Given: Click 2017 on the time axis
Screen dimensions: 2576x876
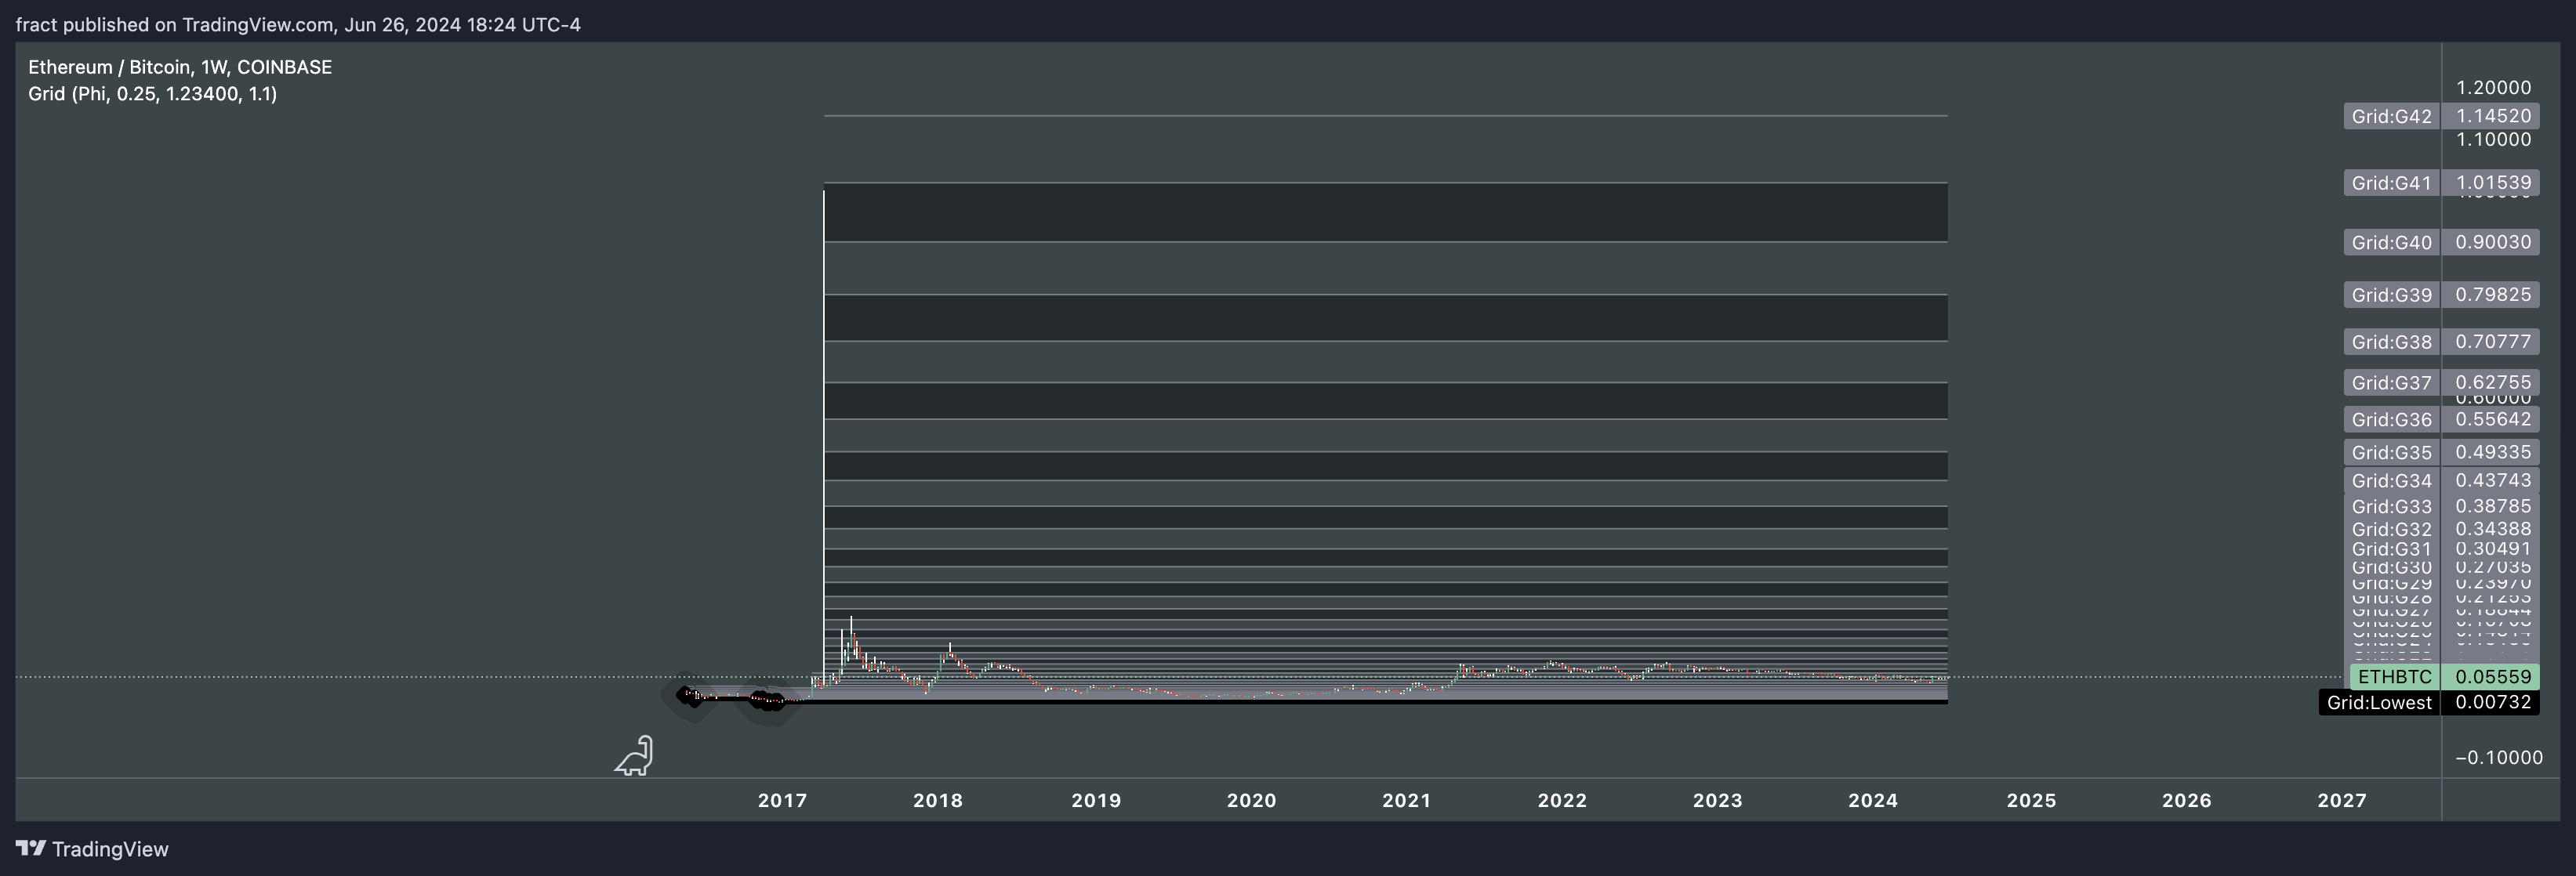Looking at the screenshot, I should click(782, 800).
